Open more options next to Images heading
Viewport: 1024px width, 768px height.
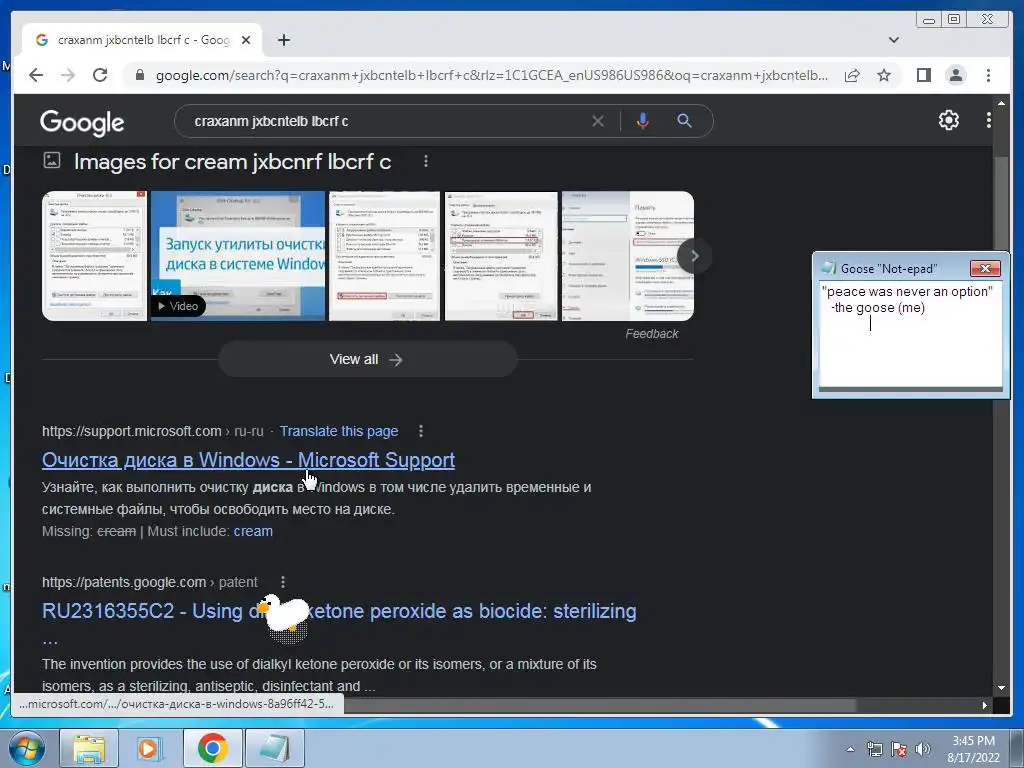click(x=426, y=161)
